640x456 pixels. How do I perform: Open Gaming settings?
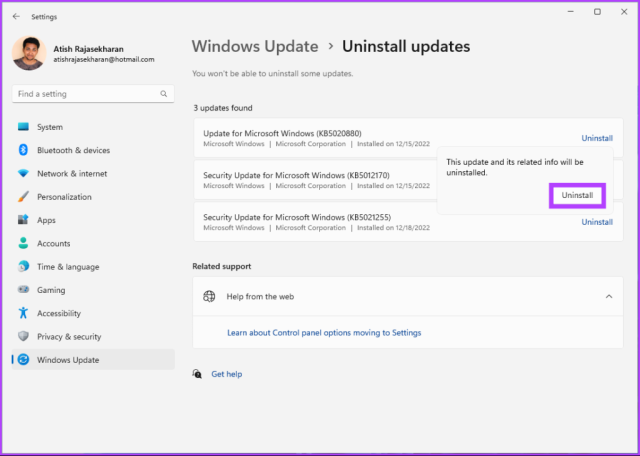tap(93, 290)
